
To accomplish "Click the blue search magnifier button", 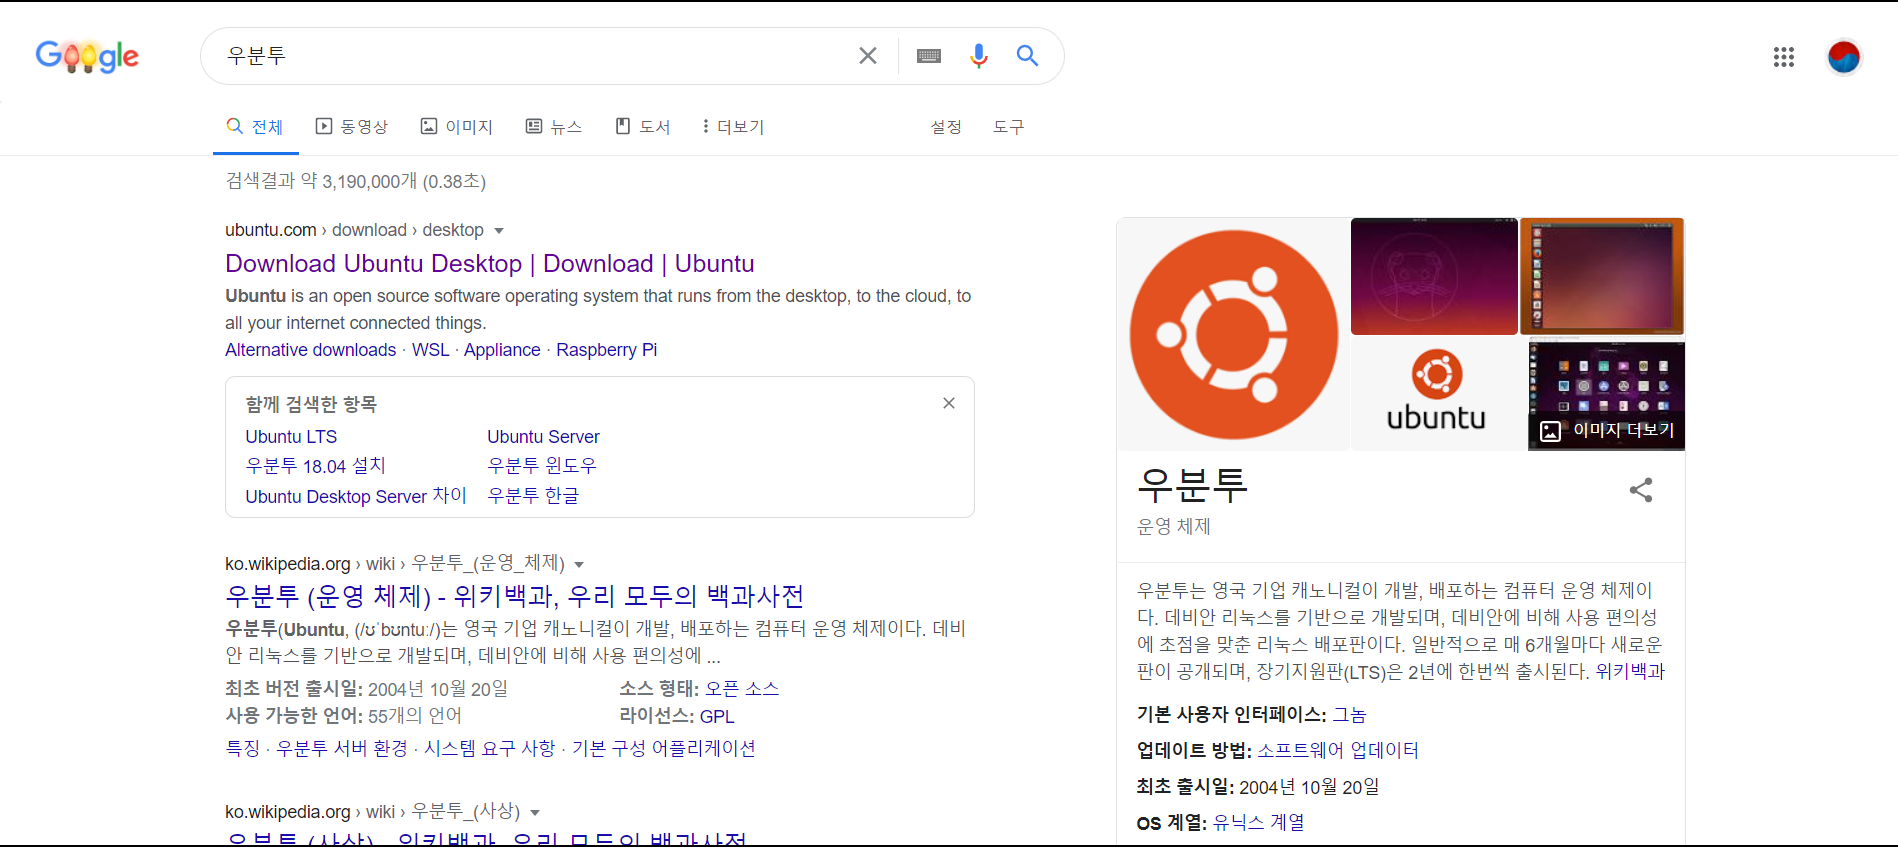I will (x=1027, y=56).
